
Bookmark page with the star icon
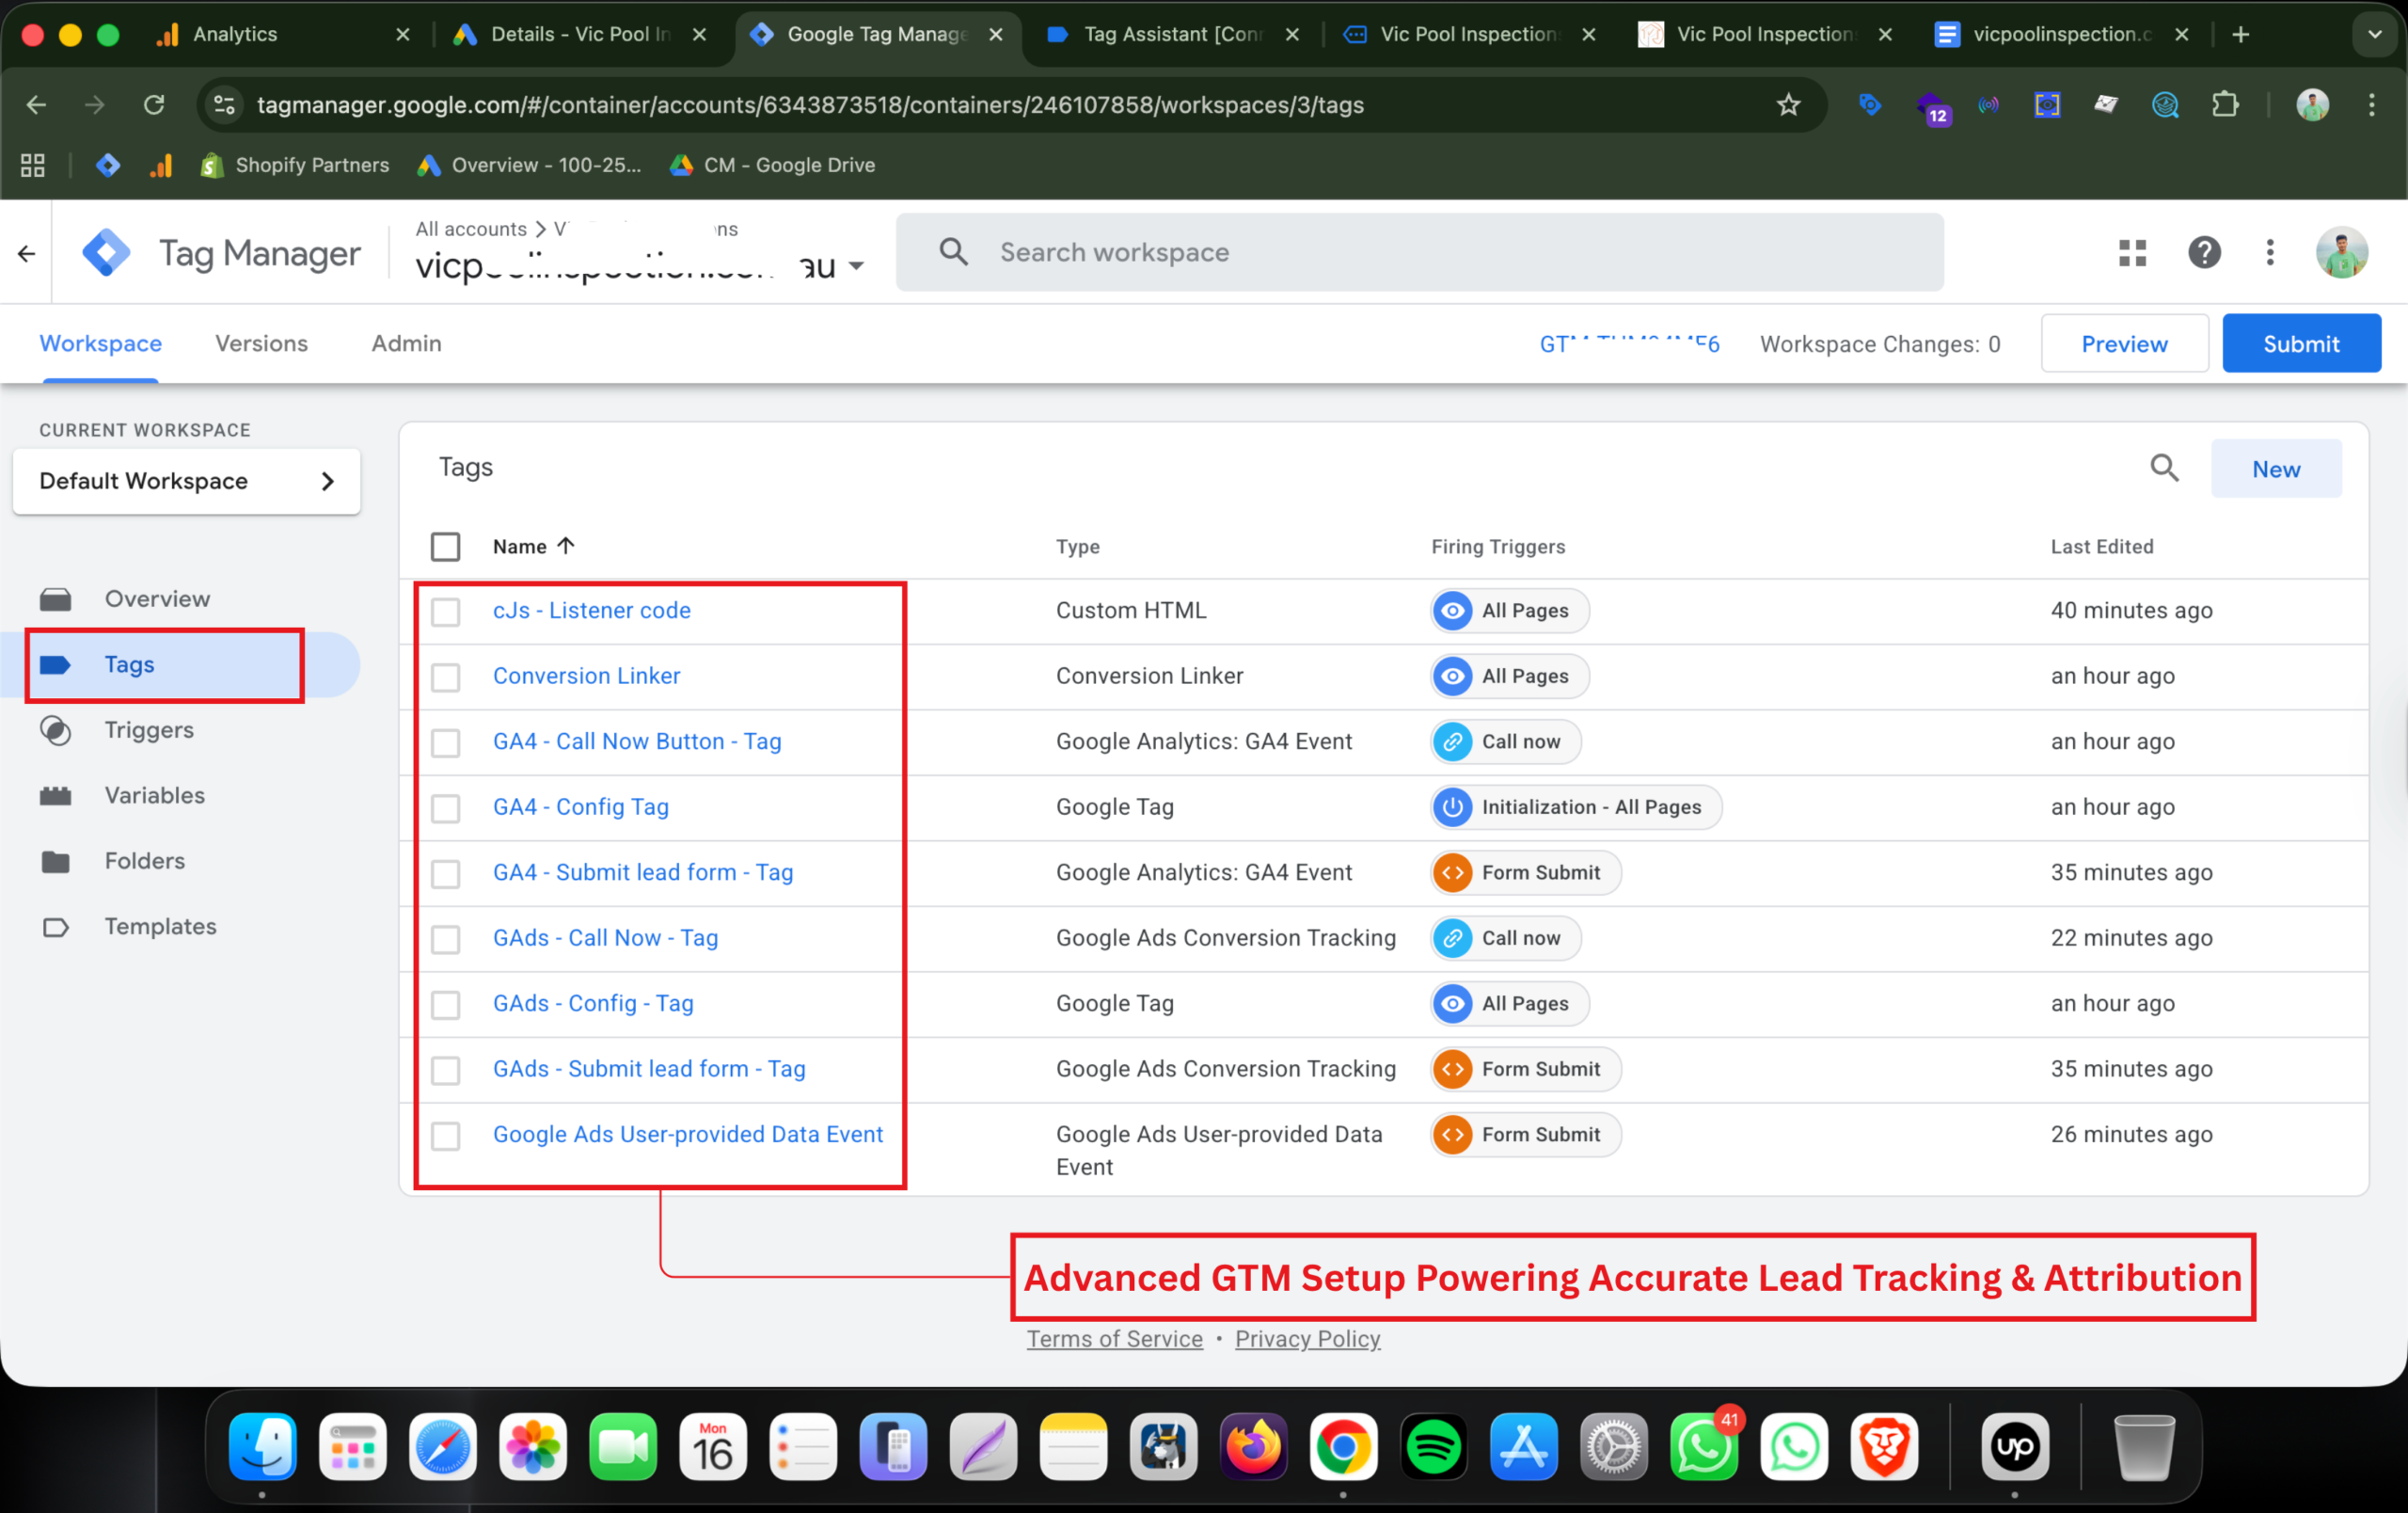click(1788, 105)
